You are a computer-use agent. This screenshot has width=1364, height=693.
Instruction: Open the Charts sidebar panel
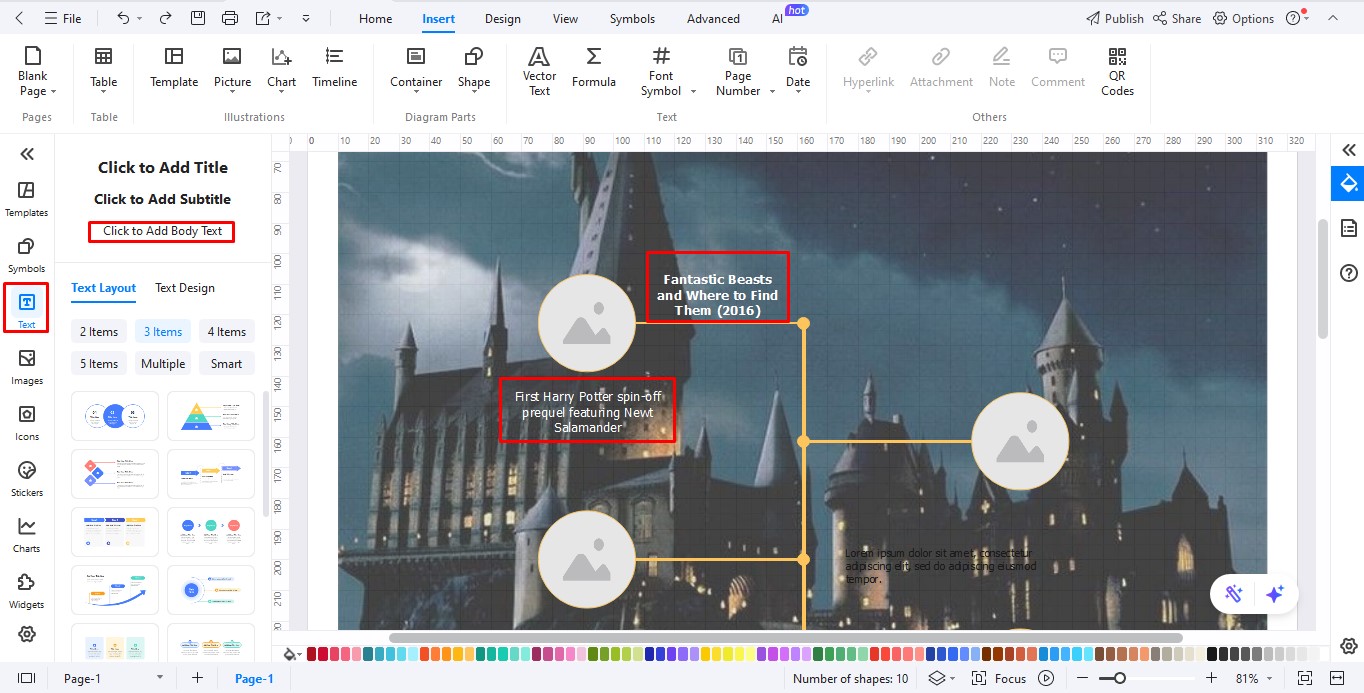(27, 534)
